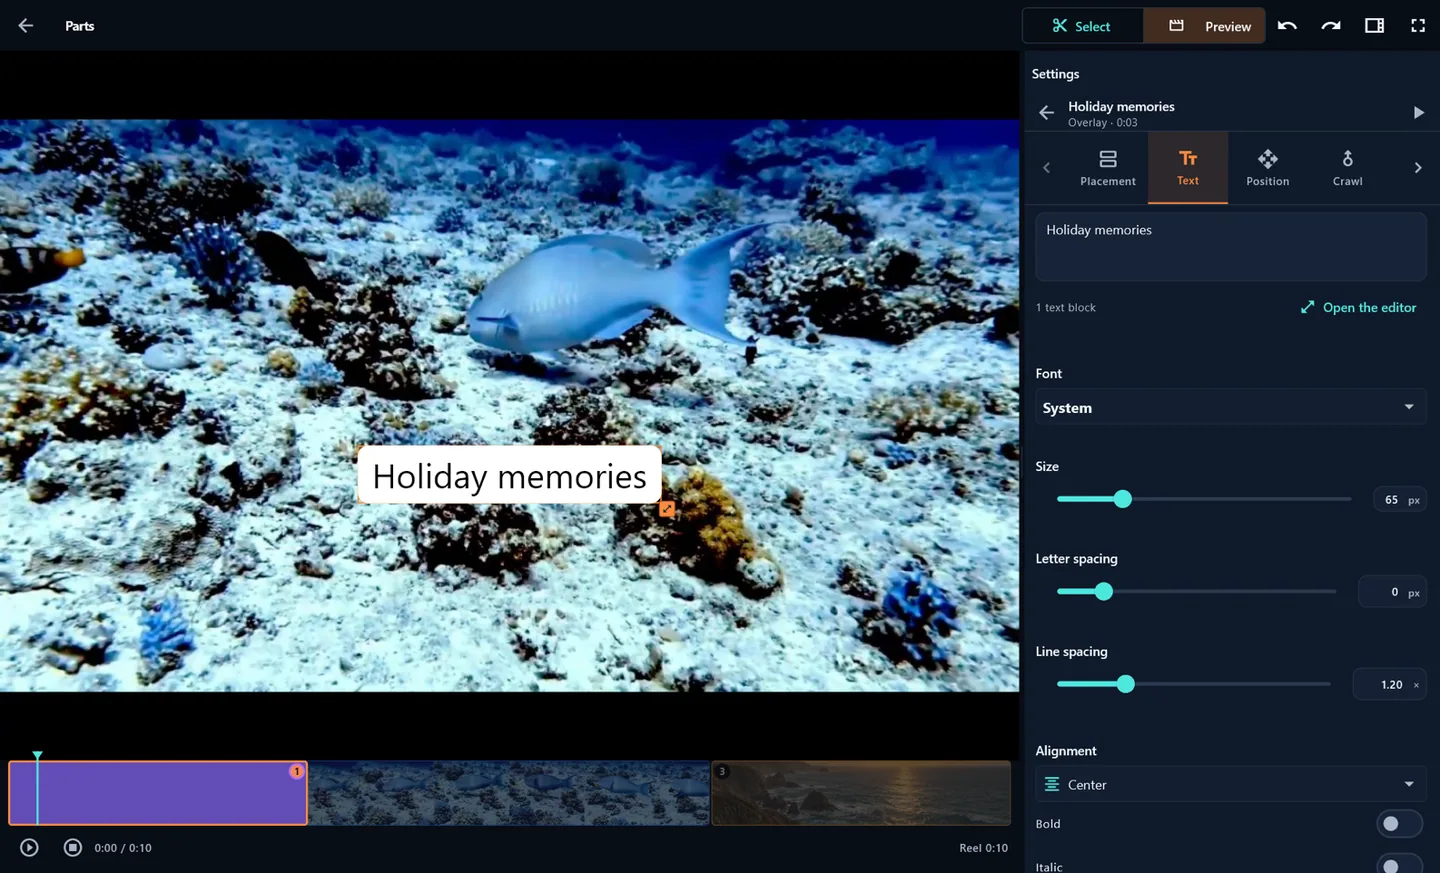1440x873 pixels.
Task: Toggle the Italic switch
Action: [x=1398, y=865]
